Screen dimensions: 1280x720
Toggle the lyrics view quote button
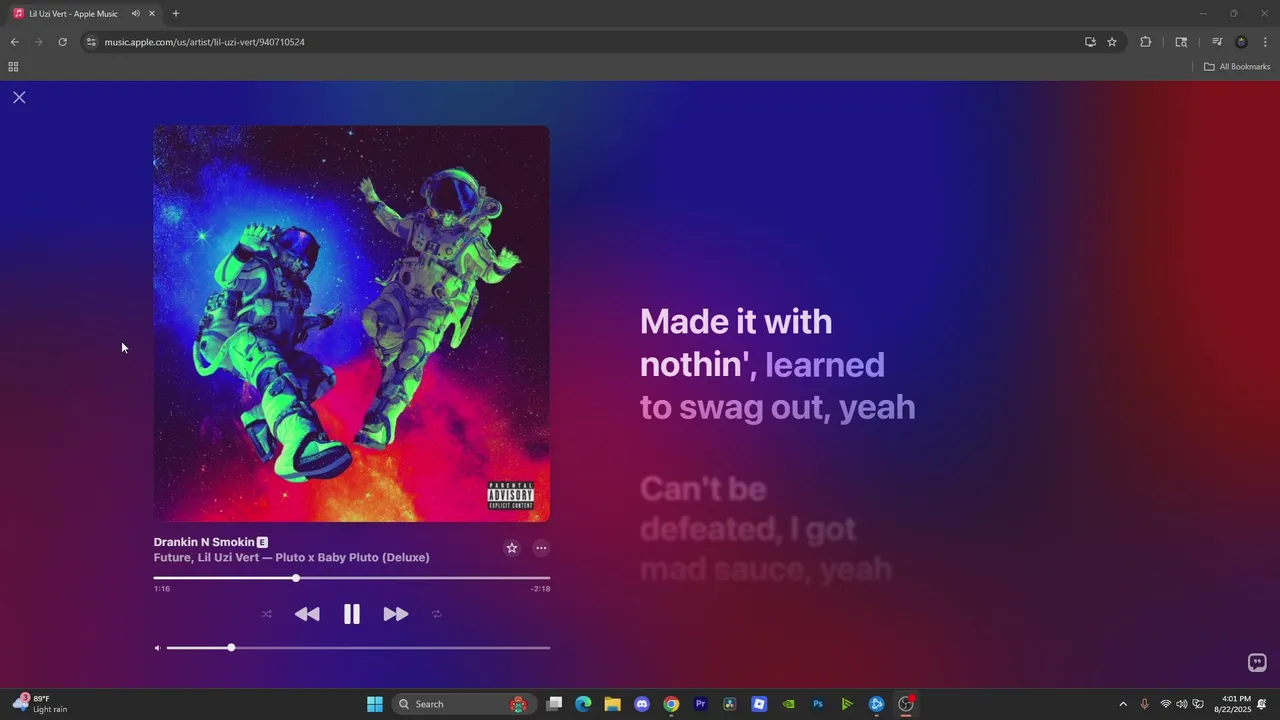(1257, 663)
